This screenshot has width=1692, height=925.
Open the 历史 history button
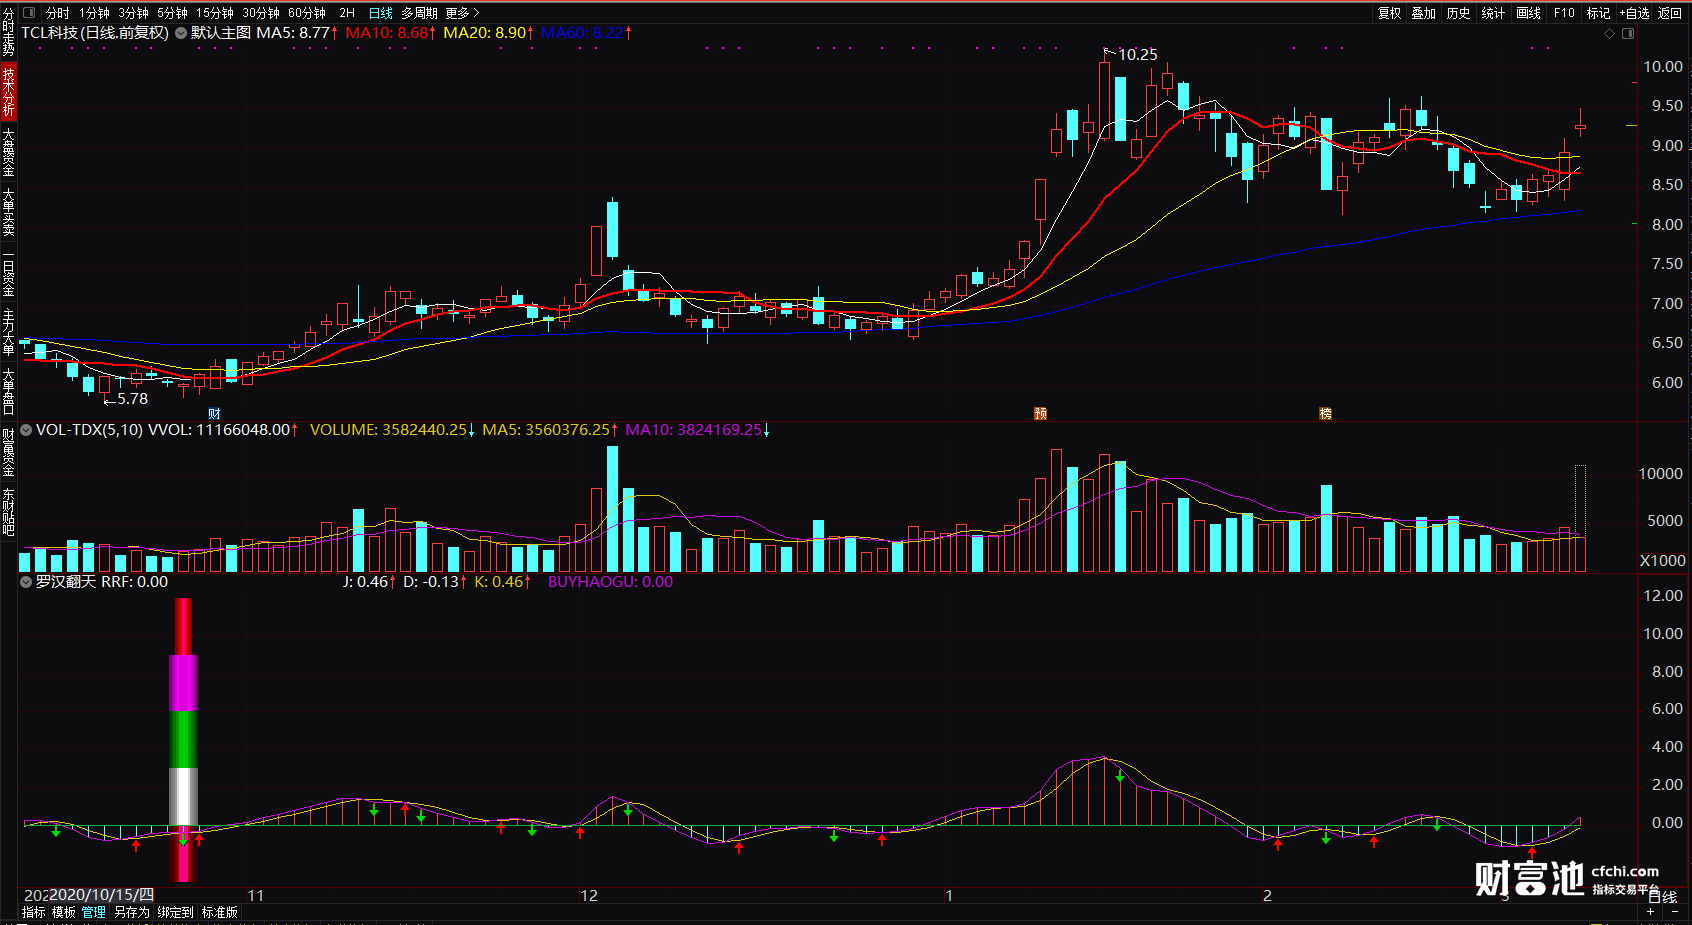1458,13
